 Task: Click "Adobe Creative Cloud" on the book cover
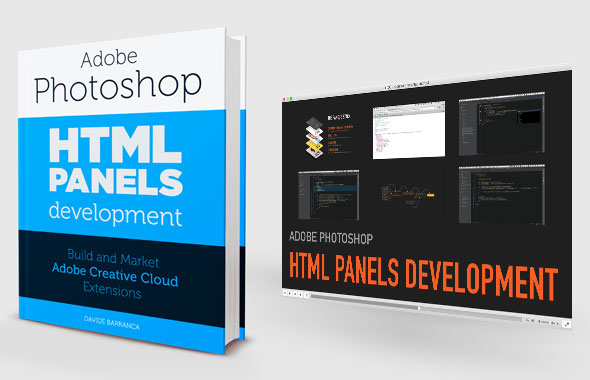coord(115,274)
